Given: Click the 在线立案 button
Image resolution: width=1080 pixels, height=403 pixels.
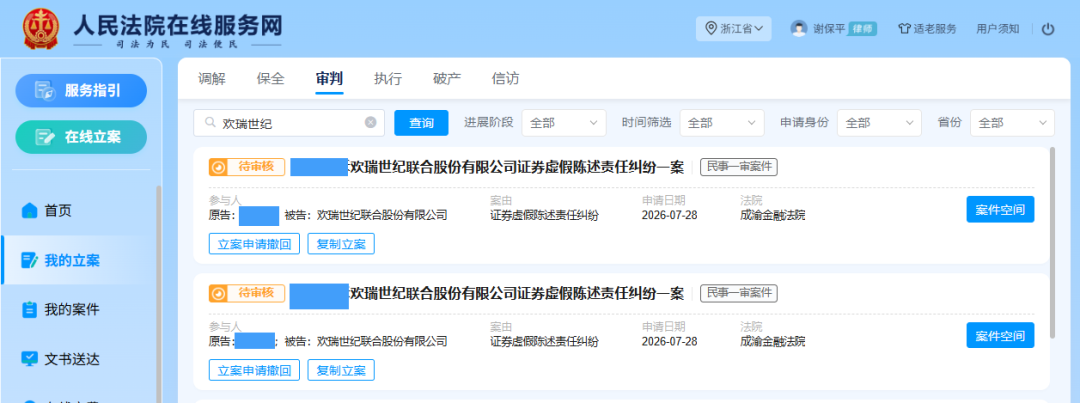Looking at the screenshot, I should (x=81, y=137).
